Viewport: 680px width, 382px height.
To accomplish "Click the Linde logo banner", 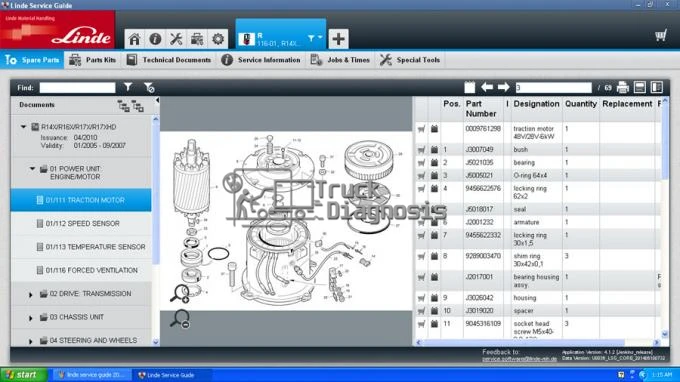I will (x=57, y=30).
